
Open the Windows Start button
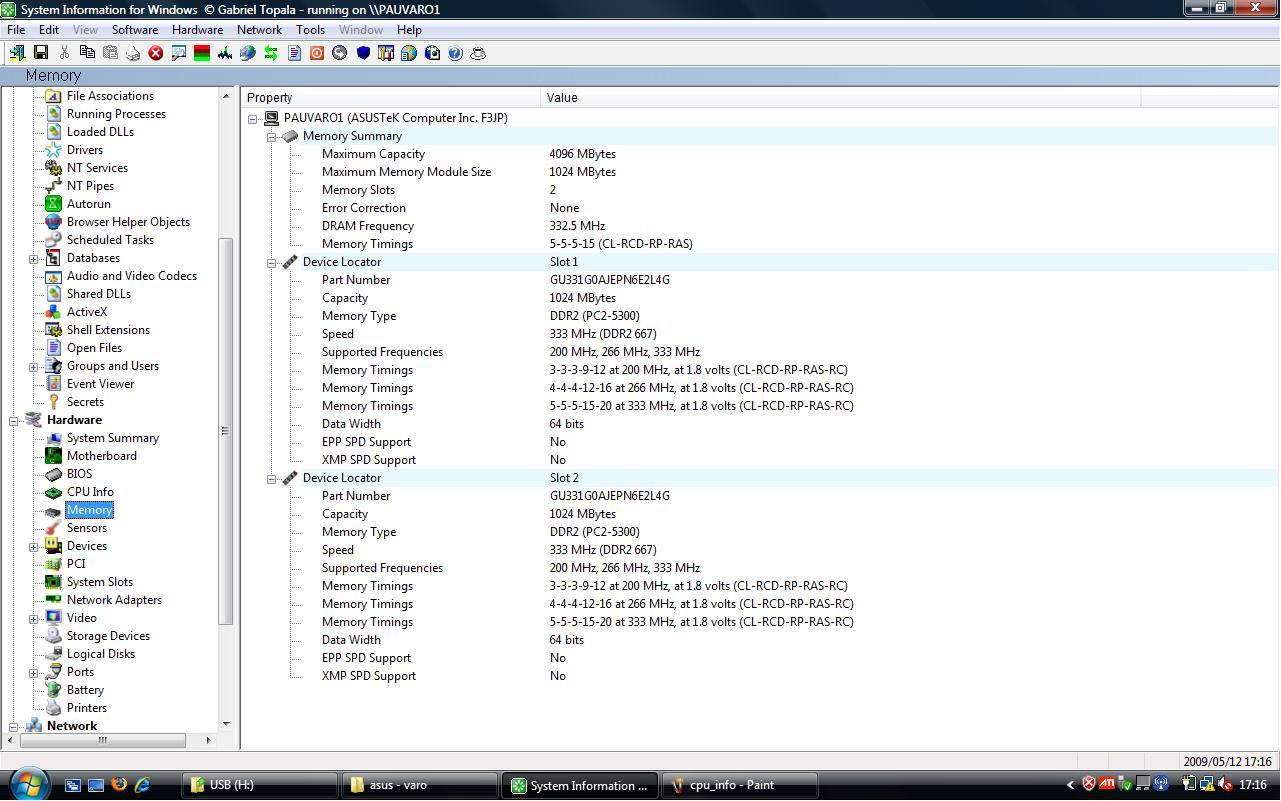click(x=27, y=784)
